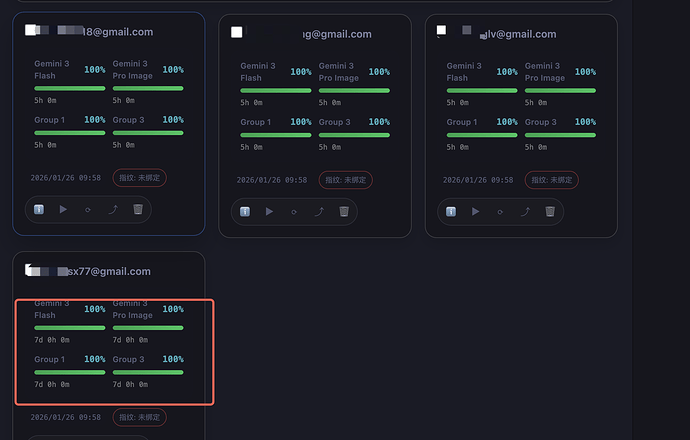
Task: Click 5h 0m under Group 3 on lv@gmail.com card
Action: [536, 147]
